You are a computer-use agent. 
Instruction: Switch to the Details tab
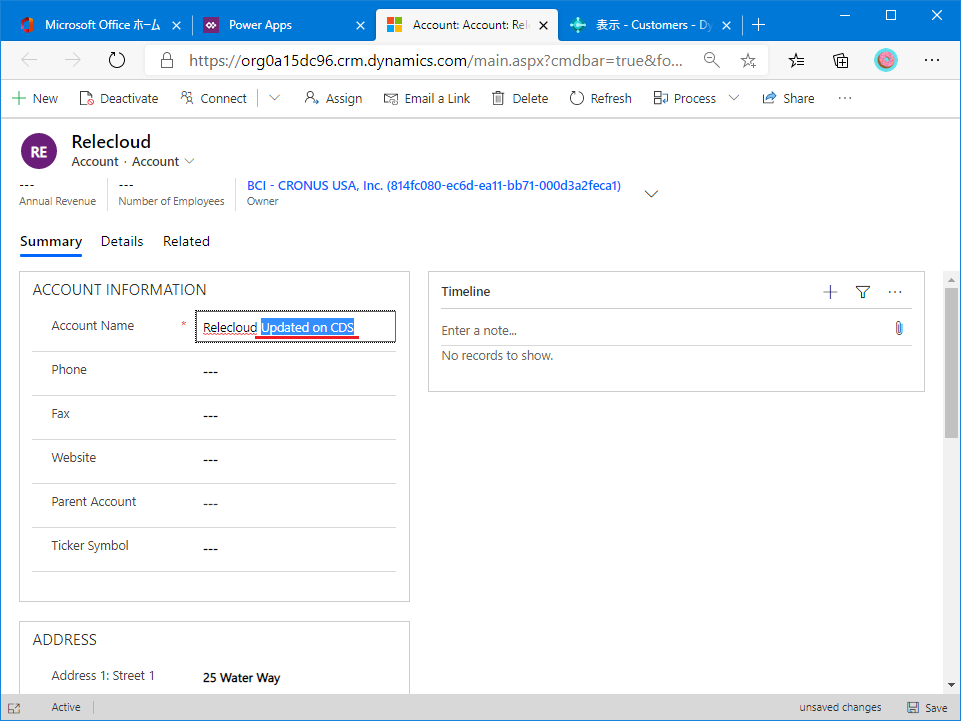tap(122, 242)
